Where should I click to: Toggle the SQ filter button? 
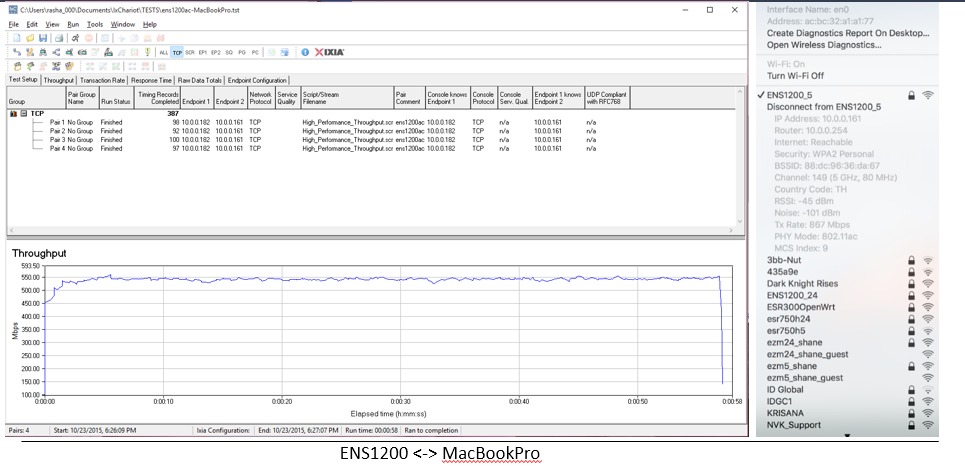229,52
